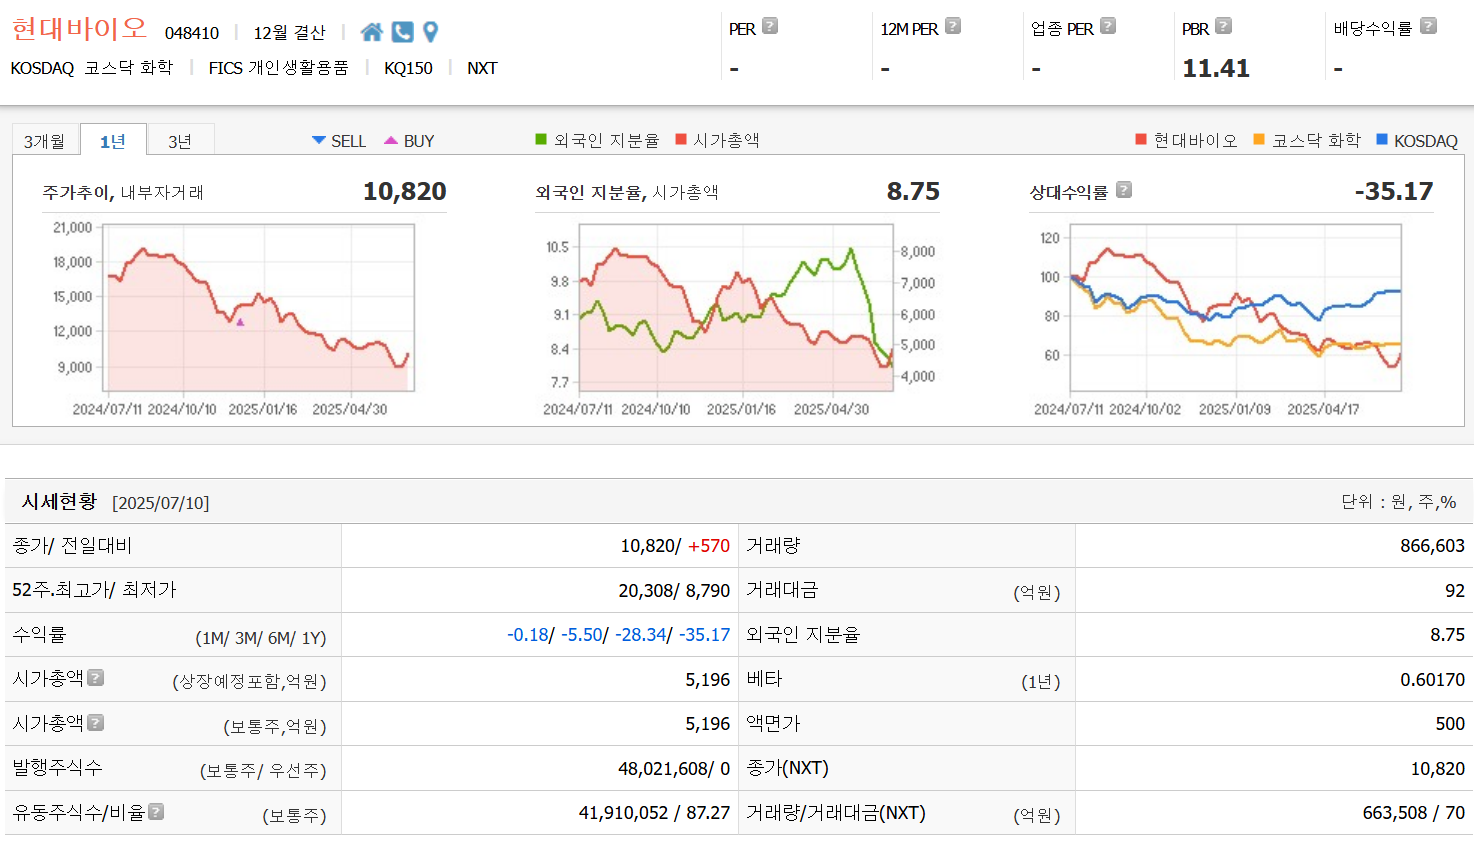
Task: Select the 3개월 period tab
Action: [x=45, y=141]
